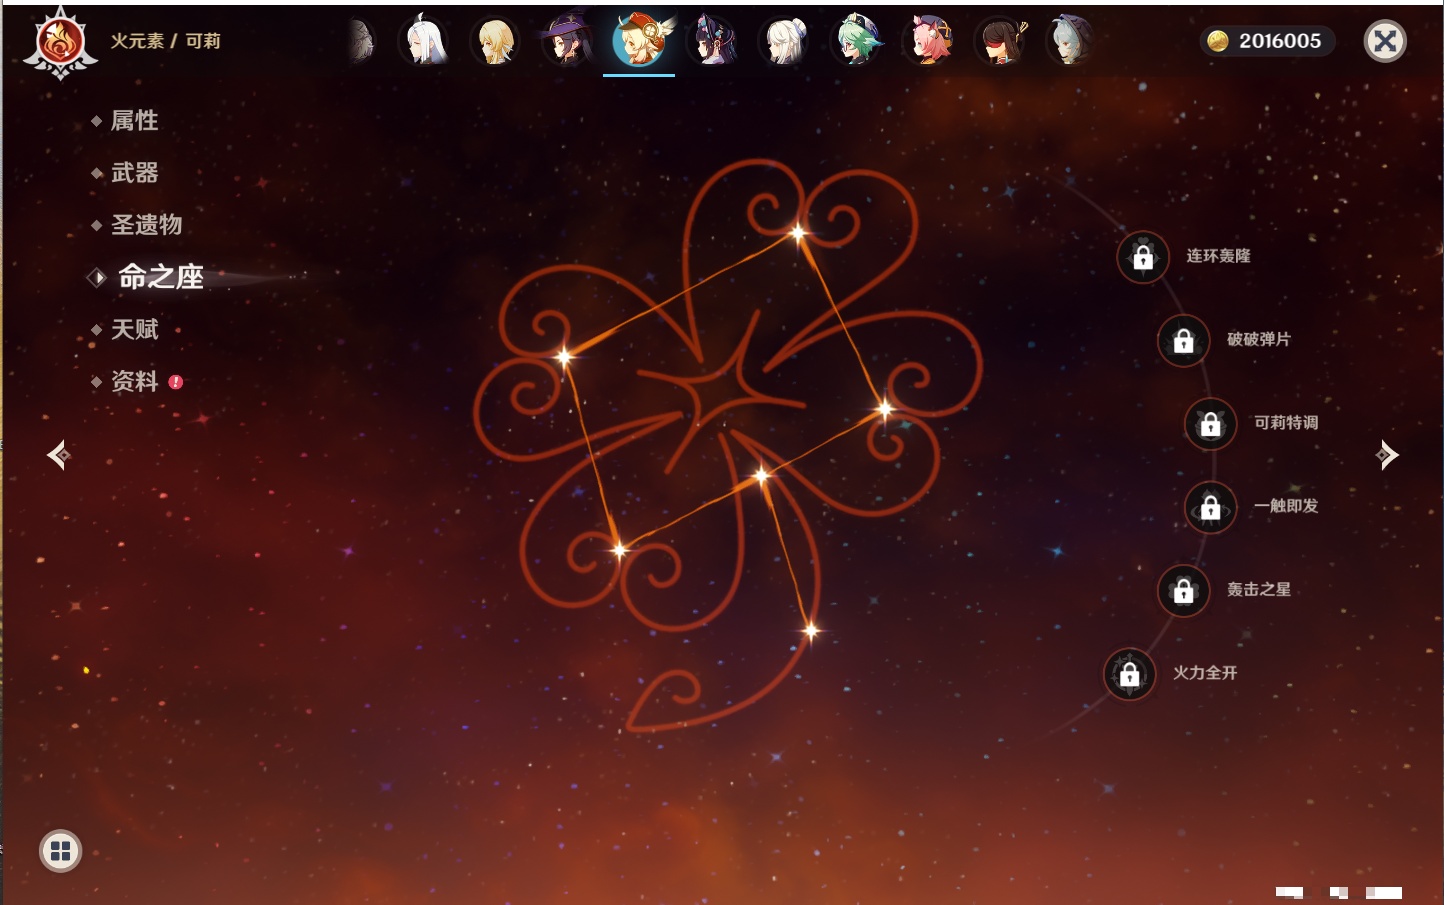Click the 可莉特调 constellation label
The width and height of the screenshot is (1444, 905).
coord(1286,423)
